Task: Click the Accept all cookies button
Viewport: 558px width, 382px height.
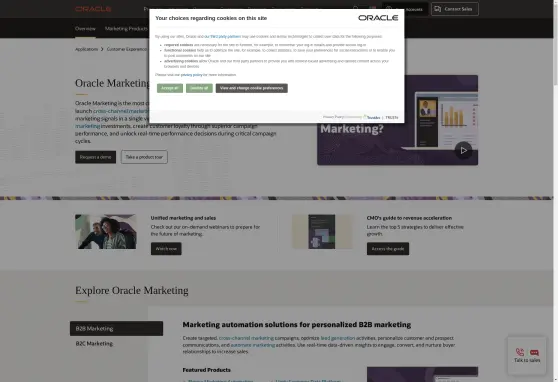Action: (x=170, y=88)
